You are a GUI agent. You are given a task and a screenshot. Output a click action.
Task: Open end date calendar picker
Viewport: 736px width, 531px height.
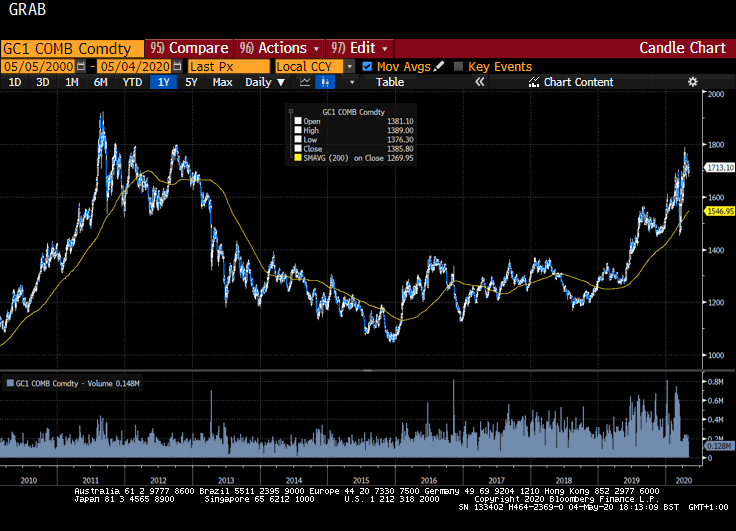click(177, 66)
